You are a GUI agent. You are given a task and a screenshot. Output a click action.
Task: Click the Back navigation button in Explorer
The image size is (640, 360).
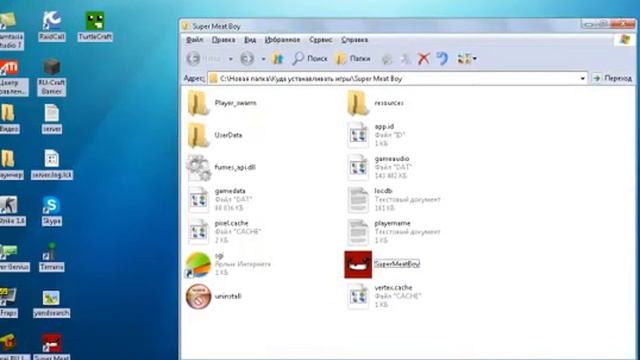[x=204, y=59]
